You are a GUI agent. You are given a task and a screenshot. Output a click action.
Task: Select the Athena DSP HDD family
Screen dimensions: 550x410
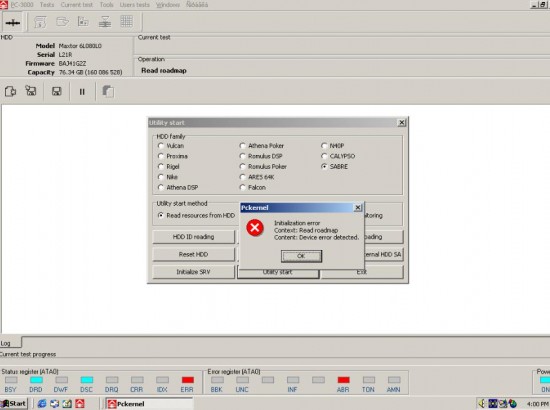[x=161, y=188]
